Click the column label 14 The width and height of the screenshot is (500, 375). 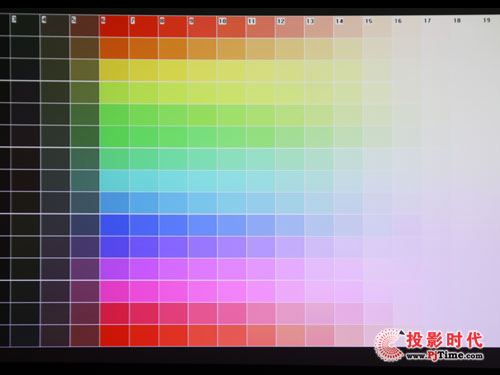tap(339, 21)
